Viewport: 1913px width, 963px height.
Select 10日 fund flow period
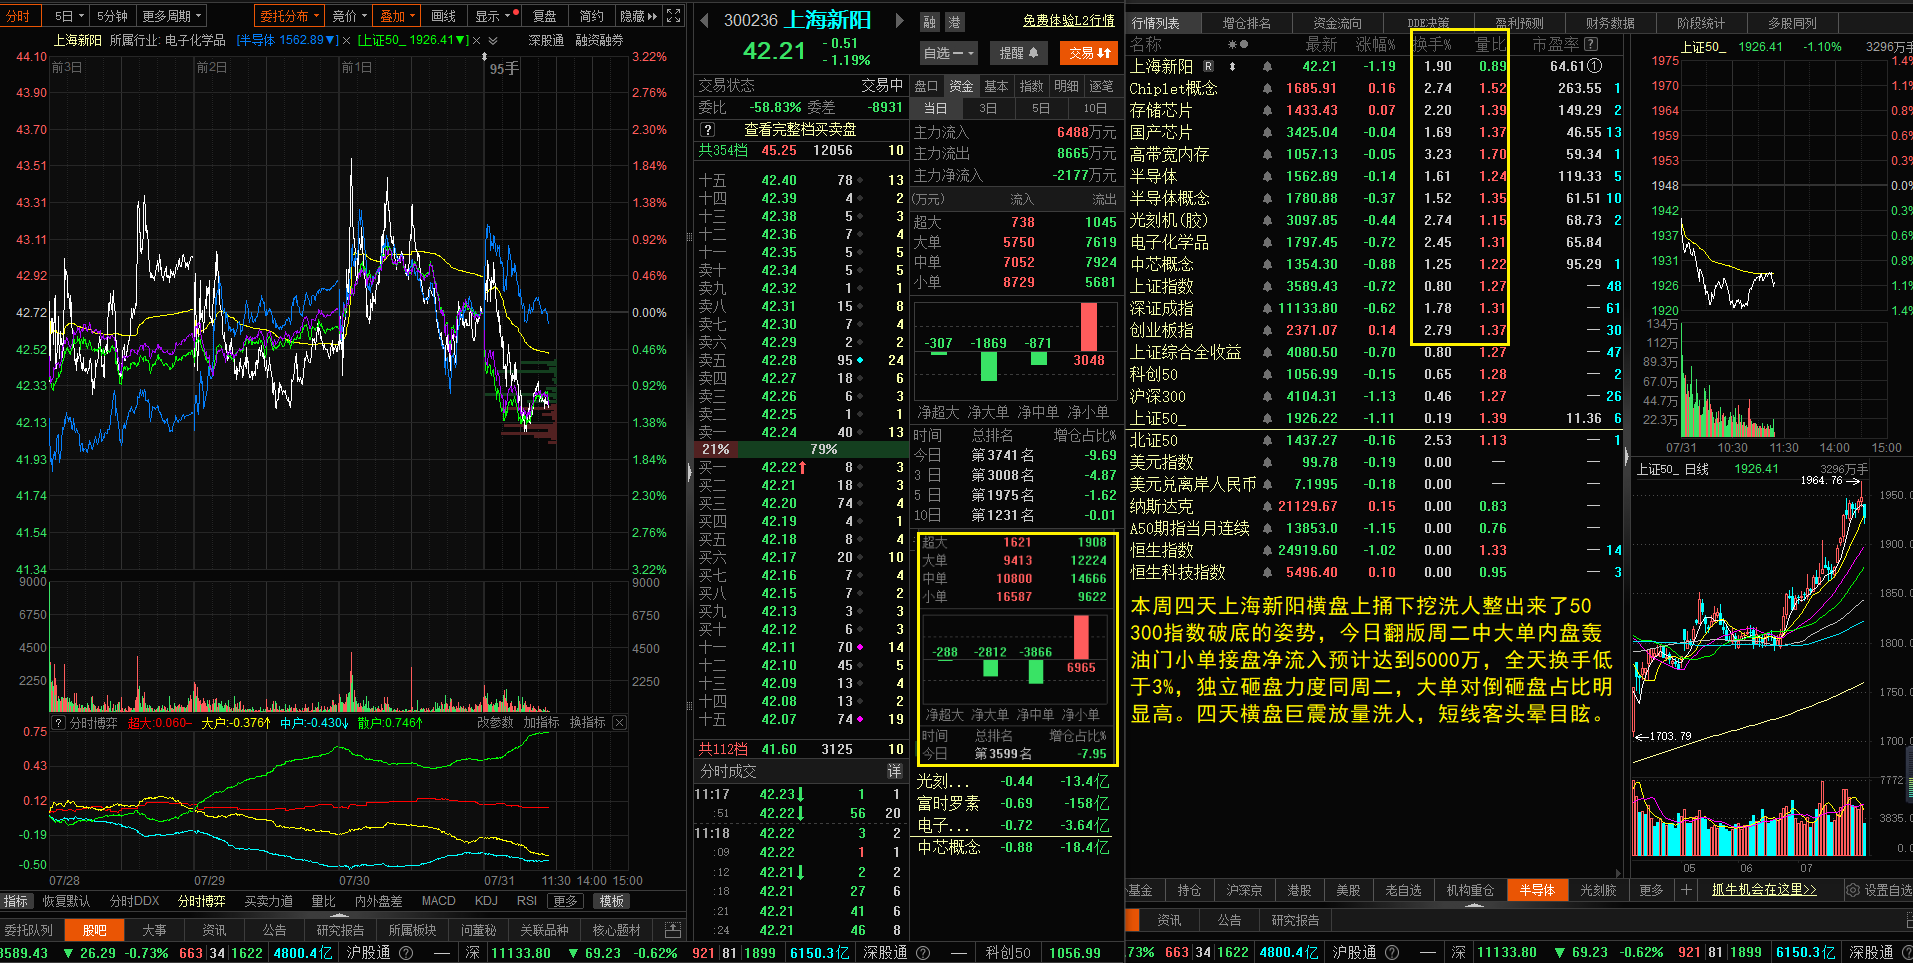click(1095, 108)
